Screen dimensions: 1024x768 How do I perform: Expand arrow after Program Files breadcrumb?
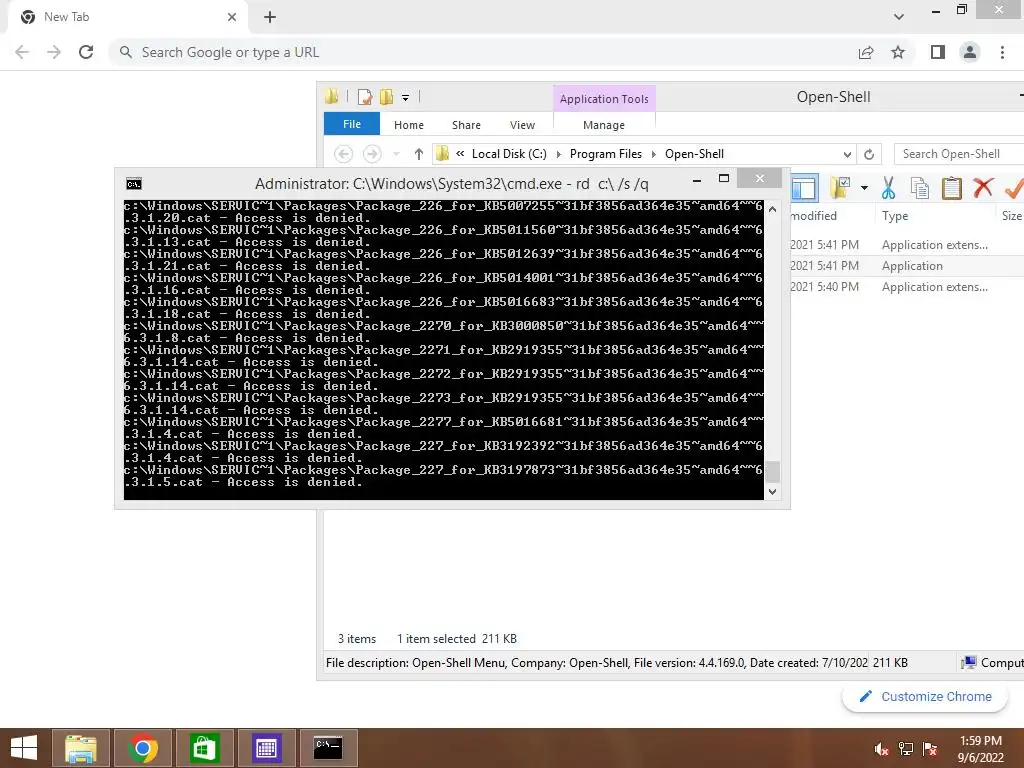pos(654,154)
